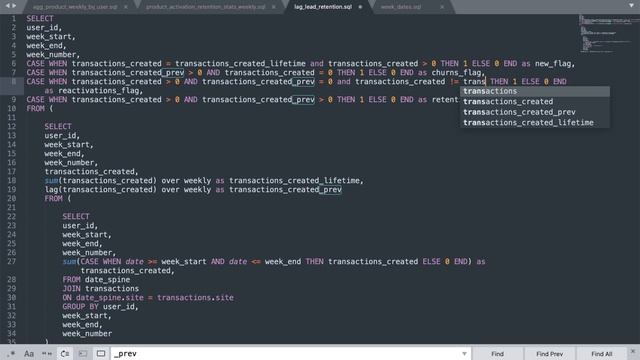Click 'user_id,' on line 2
640x360 pixels.
coord(44,28)
